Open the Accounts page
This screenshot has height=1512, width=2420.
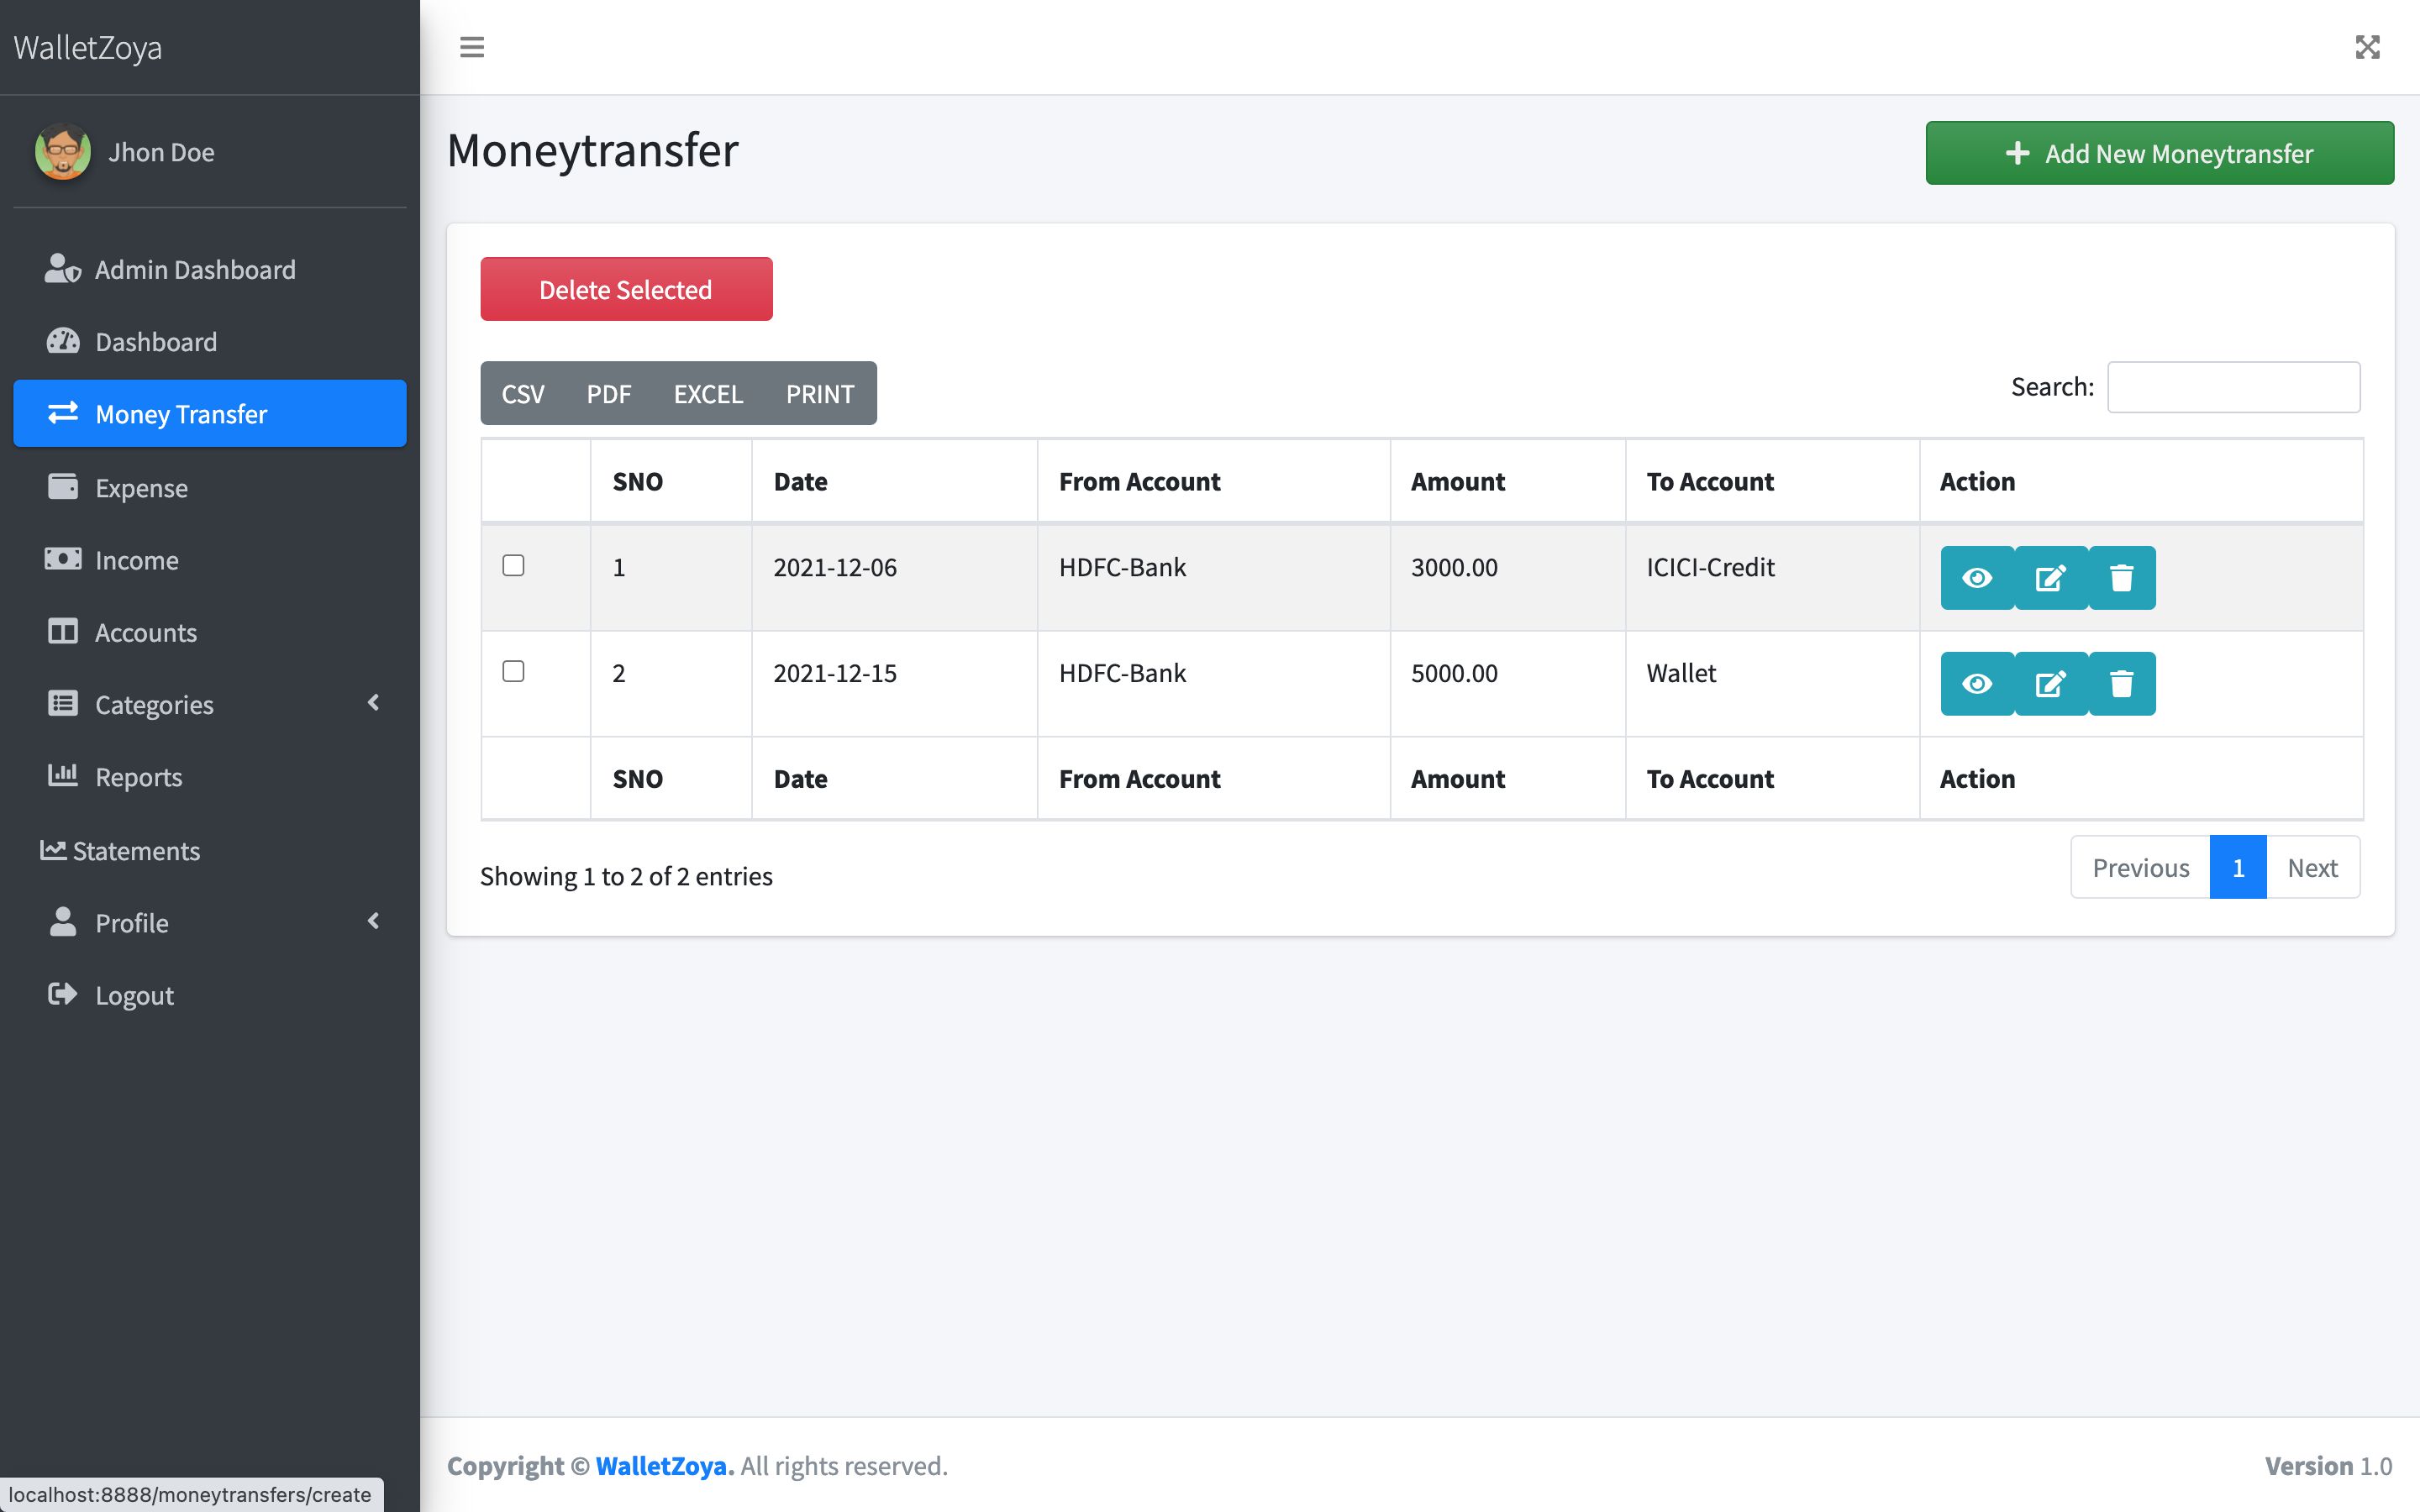(210, 632)
